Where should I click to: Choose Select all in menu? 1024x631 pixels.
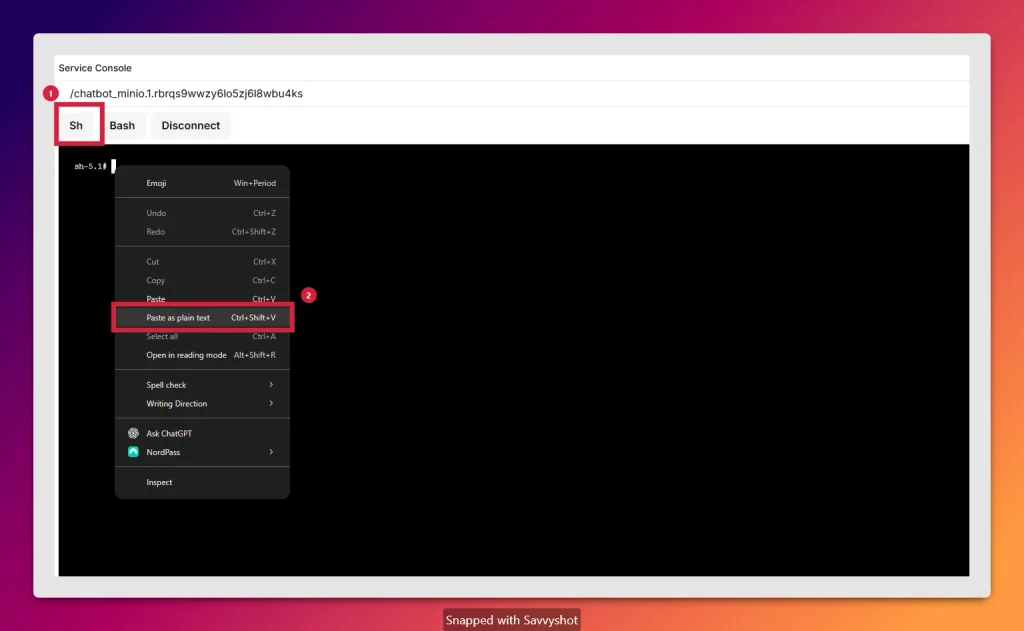click(x=202, y=336)
